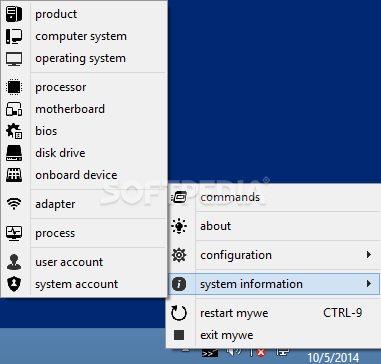The image size is (381, 364).
Task: Click the bios gear icon
Action: [x=14, y=131]
